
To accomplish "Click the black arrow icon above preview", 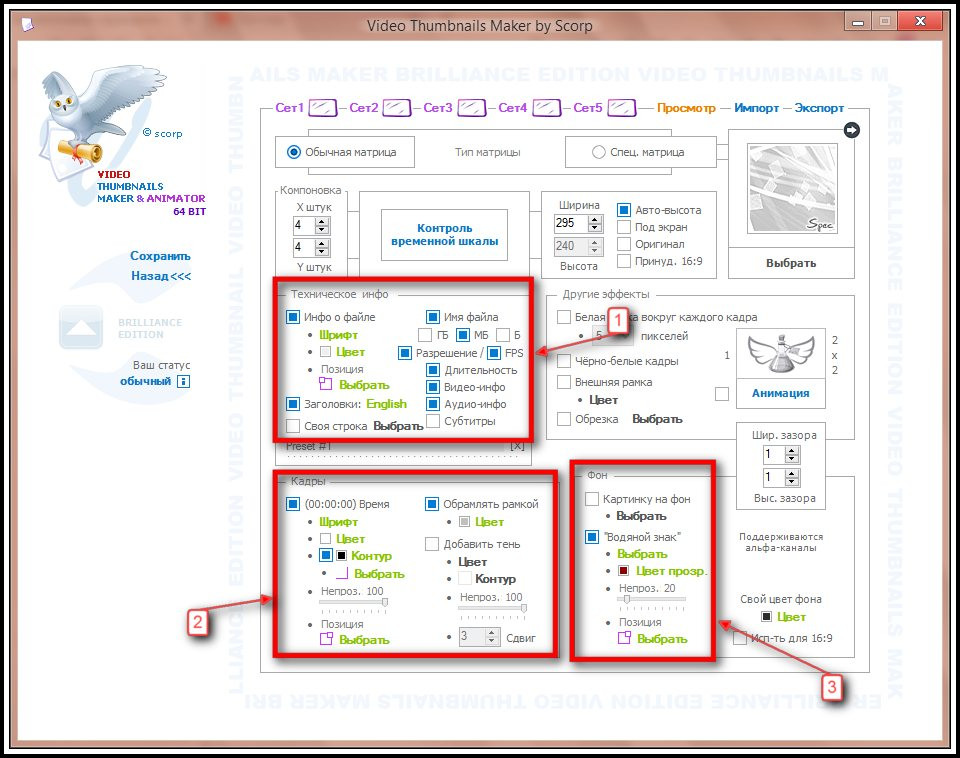I will (x=851, y=130).
